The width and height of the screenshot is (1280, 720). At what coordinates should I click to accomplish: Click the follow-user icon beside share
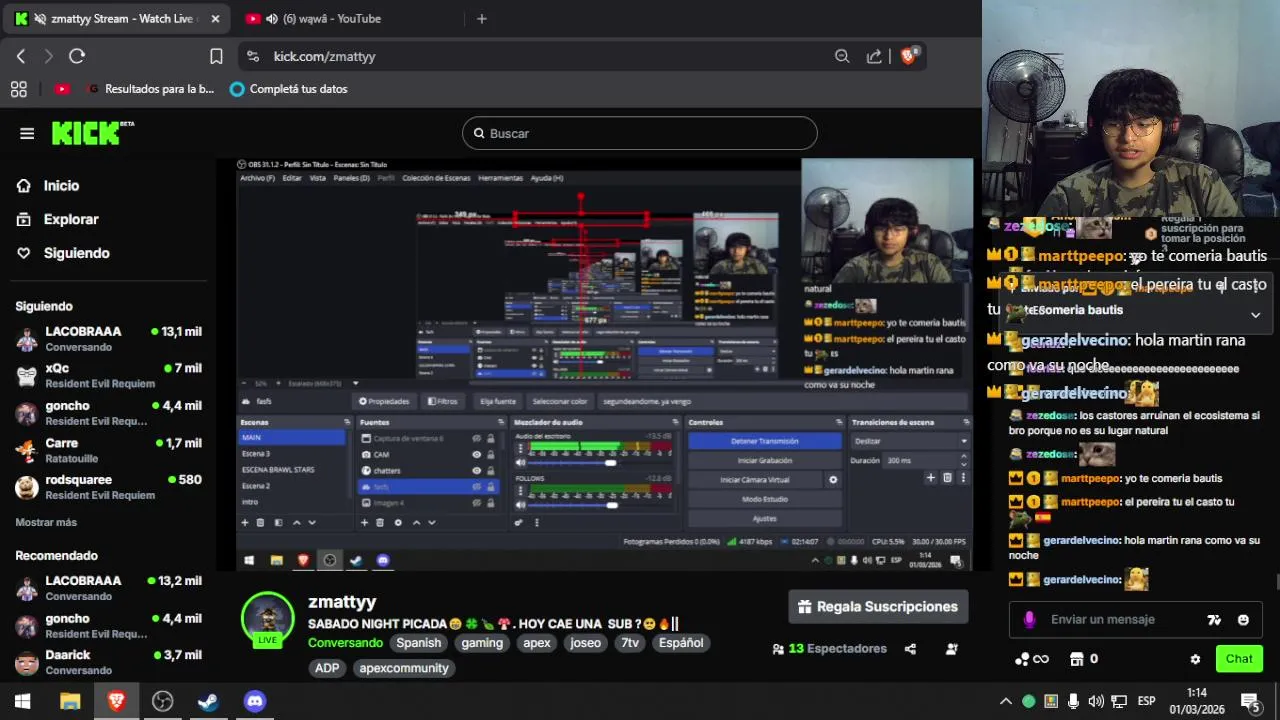coord(952,649)
